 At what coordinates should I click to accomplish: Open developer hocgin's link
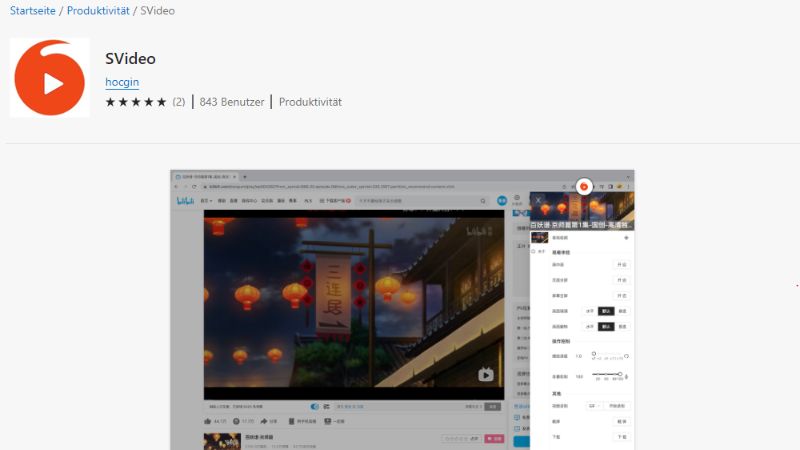122,82
